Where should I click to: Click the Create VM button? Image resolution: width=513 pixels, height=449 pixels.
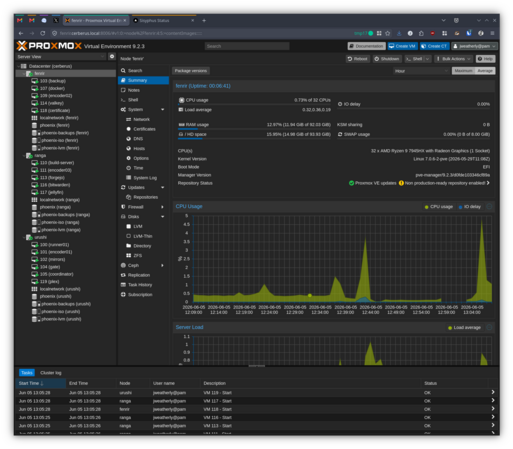coord(402,46)
